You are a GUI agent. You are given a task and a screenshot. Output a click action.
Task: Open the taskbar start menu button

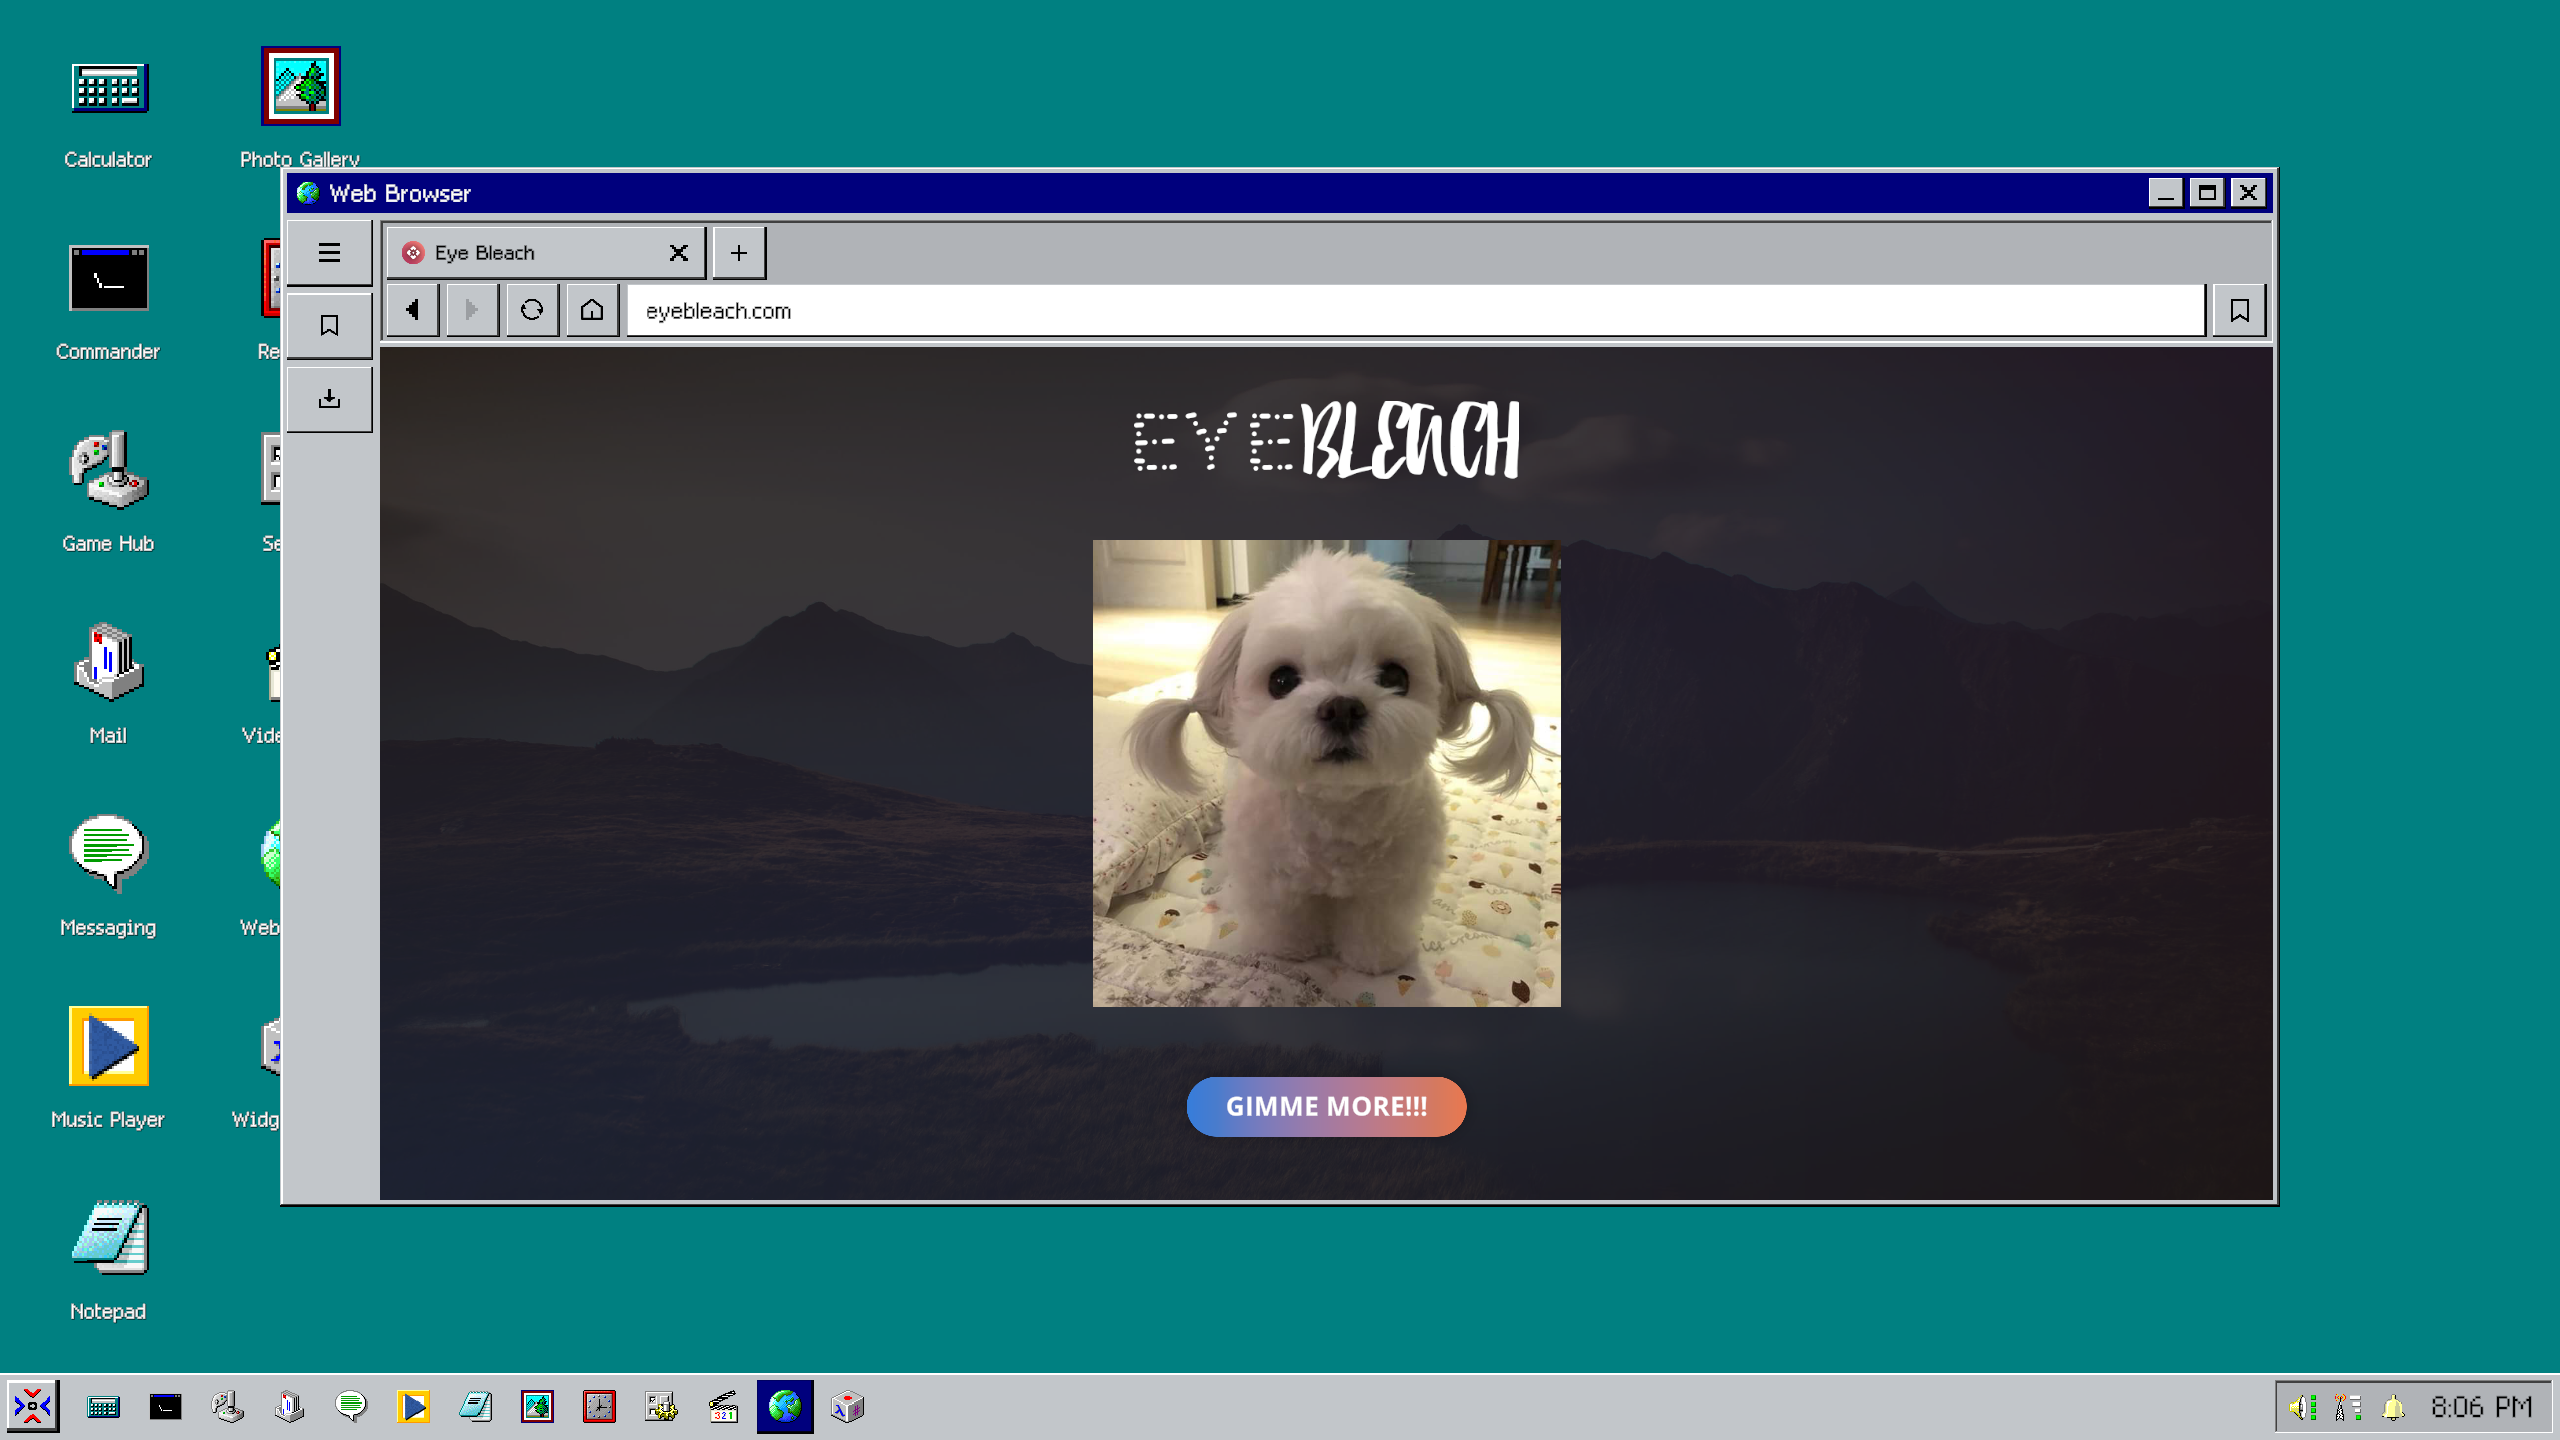33,1407
